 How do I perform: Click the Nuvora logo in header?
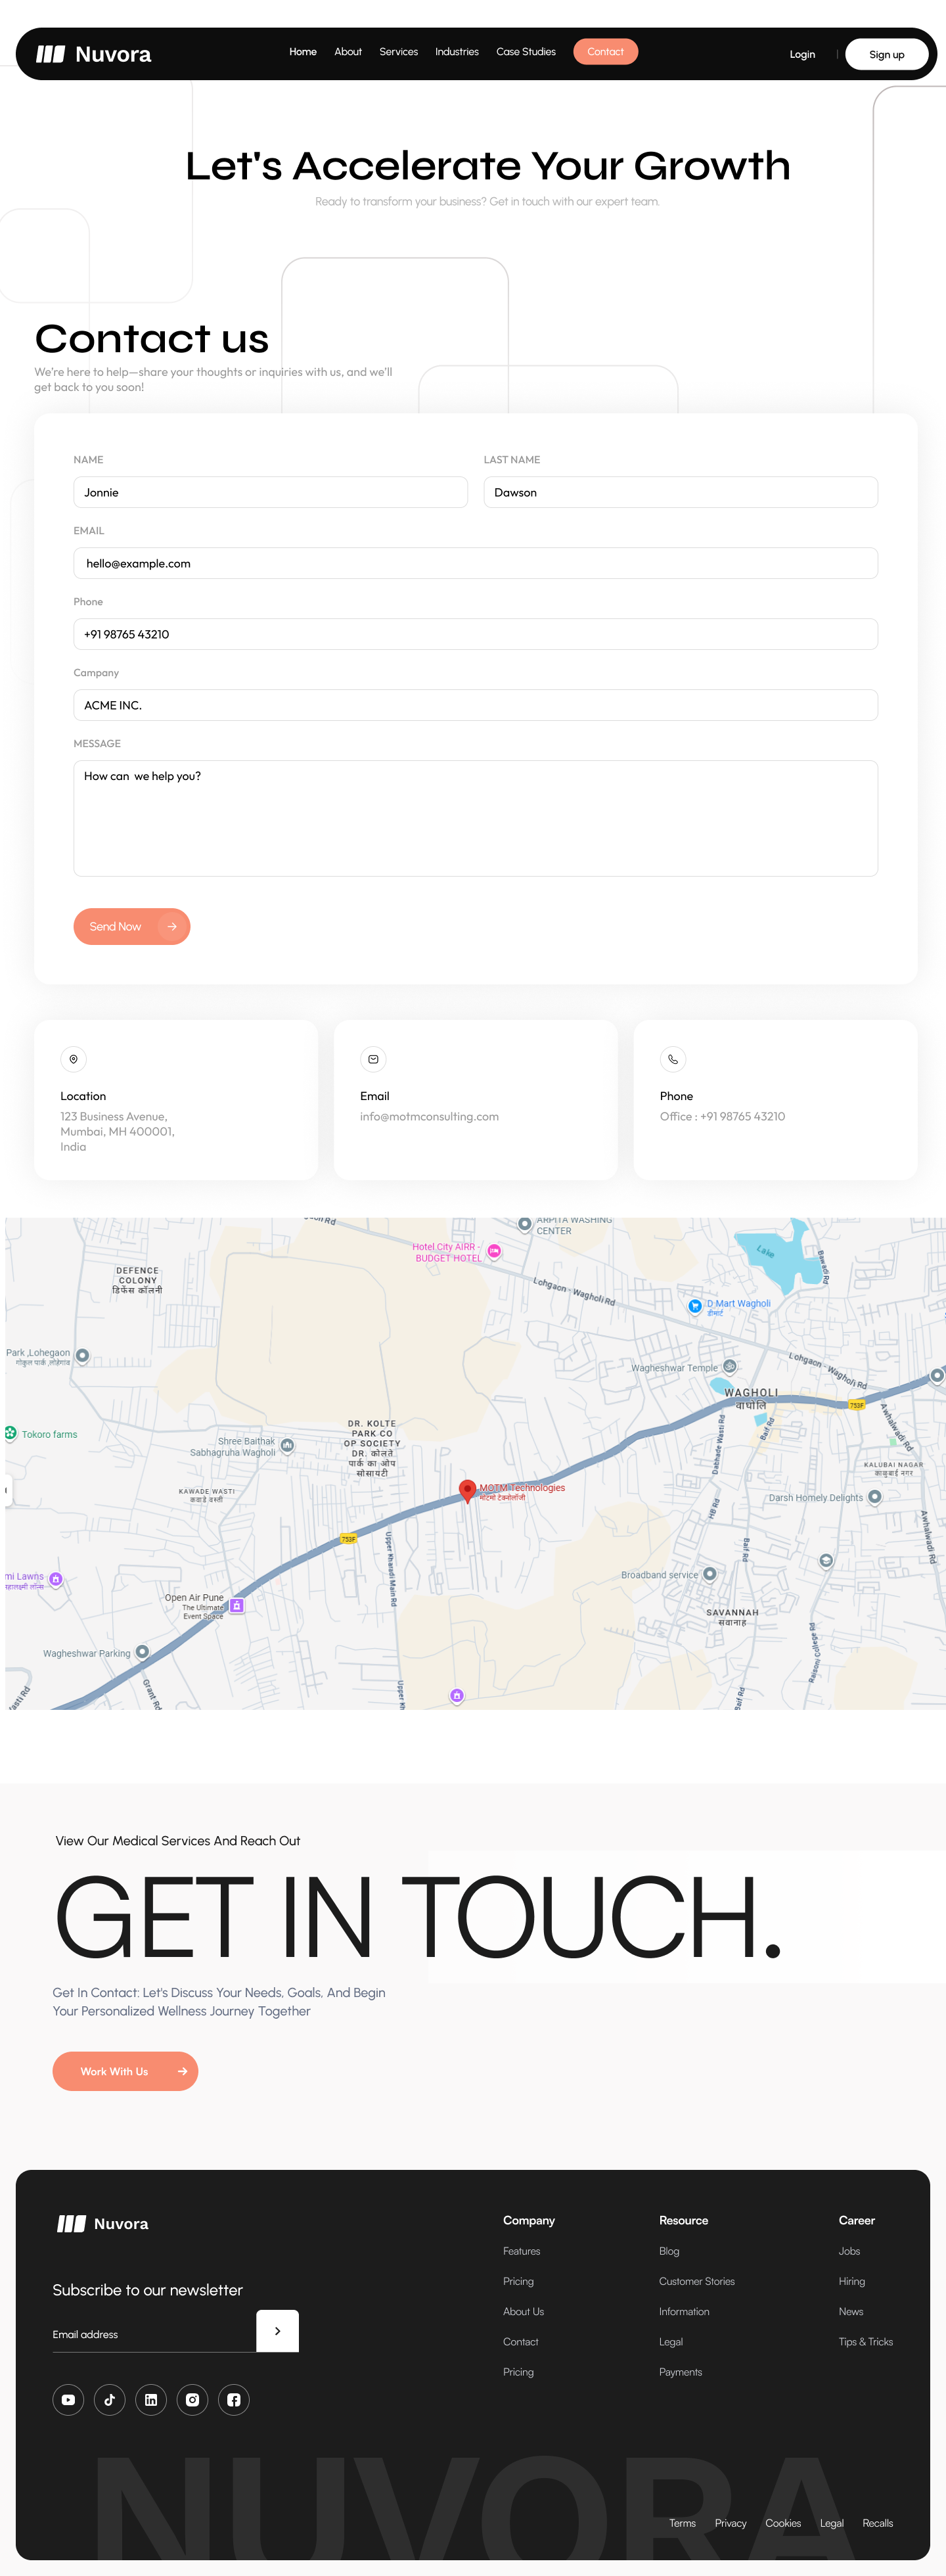93,54
